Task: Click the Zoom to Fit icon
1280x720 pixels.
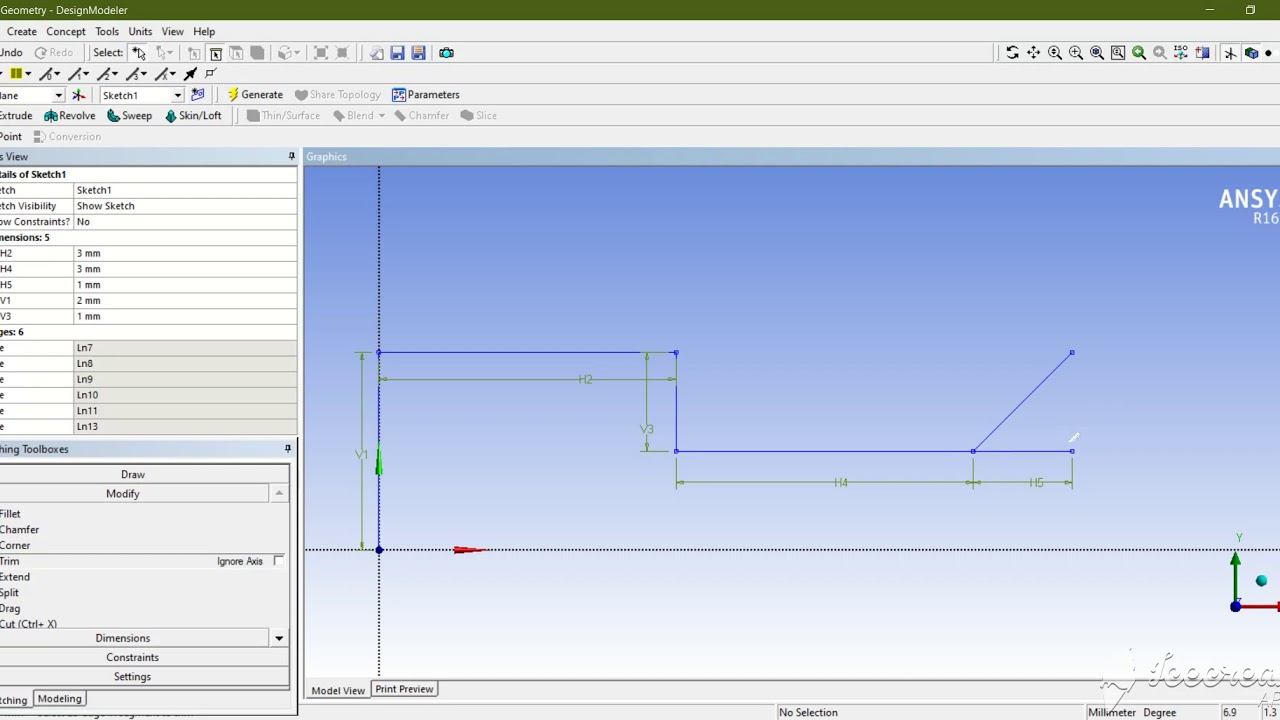Action: pyautogui.click(x=1097, y=53)
